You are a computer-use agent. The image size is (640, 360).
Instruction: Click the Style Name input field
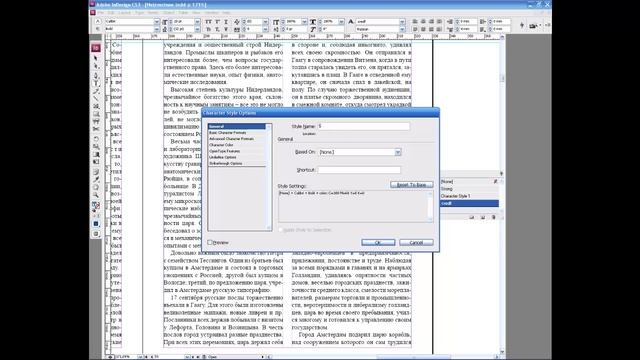(x=363, y=127)
